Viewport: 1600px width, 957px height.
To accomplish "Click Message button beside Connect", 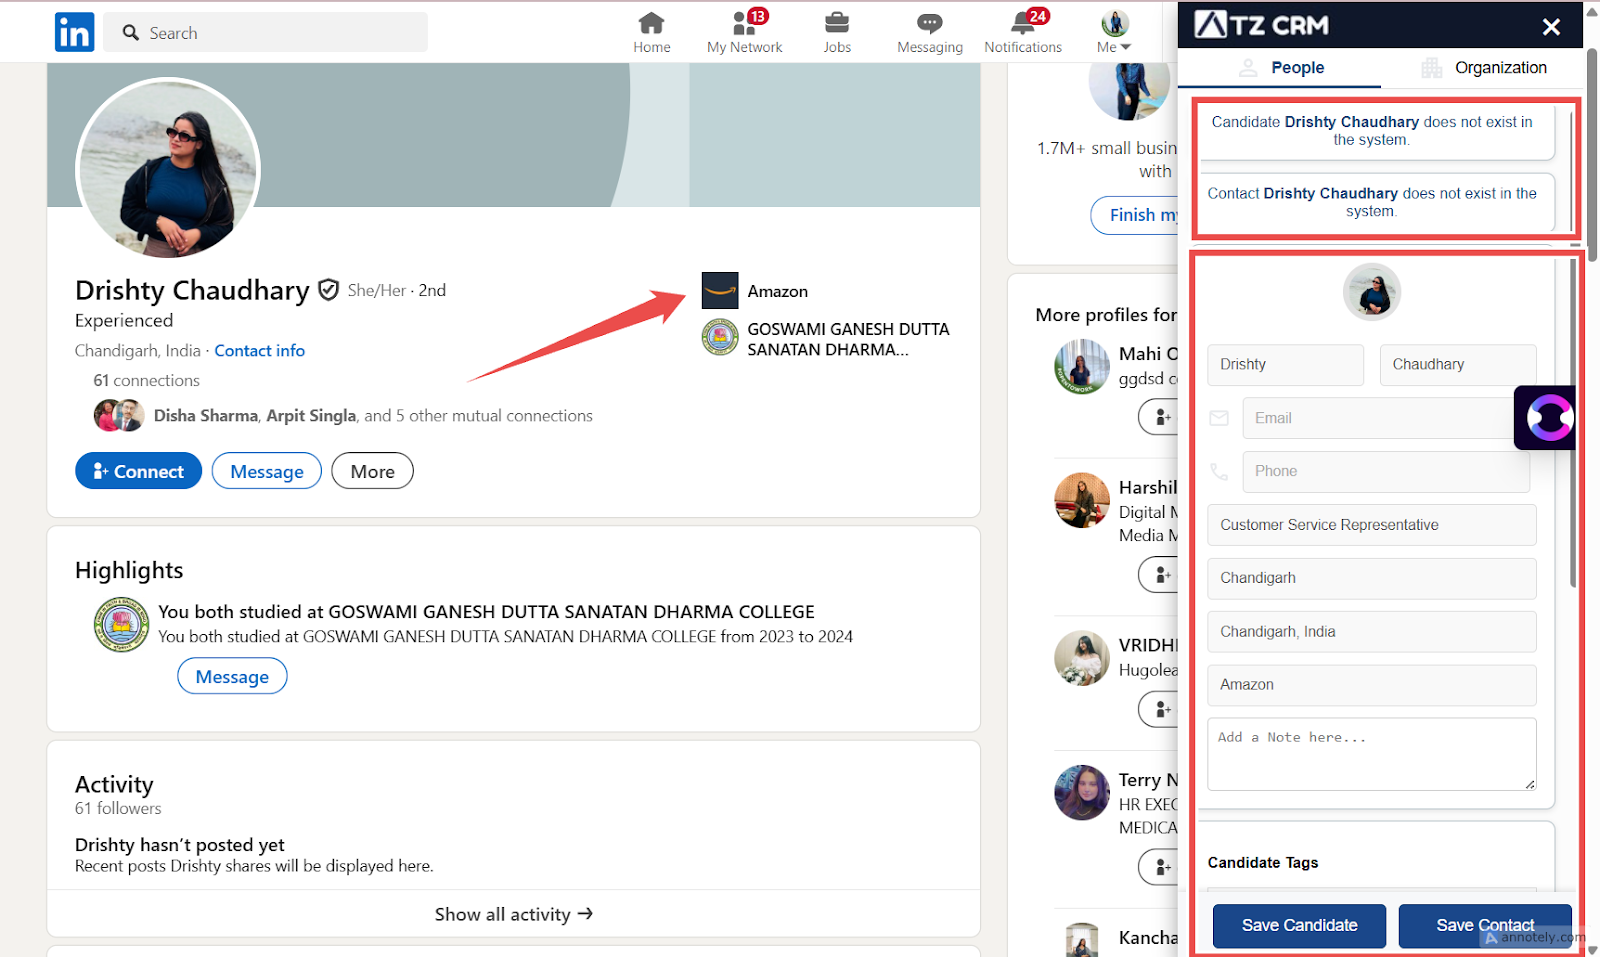I will (266, 471).
